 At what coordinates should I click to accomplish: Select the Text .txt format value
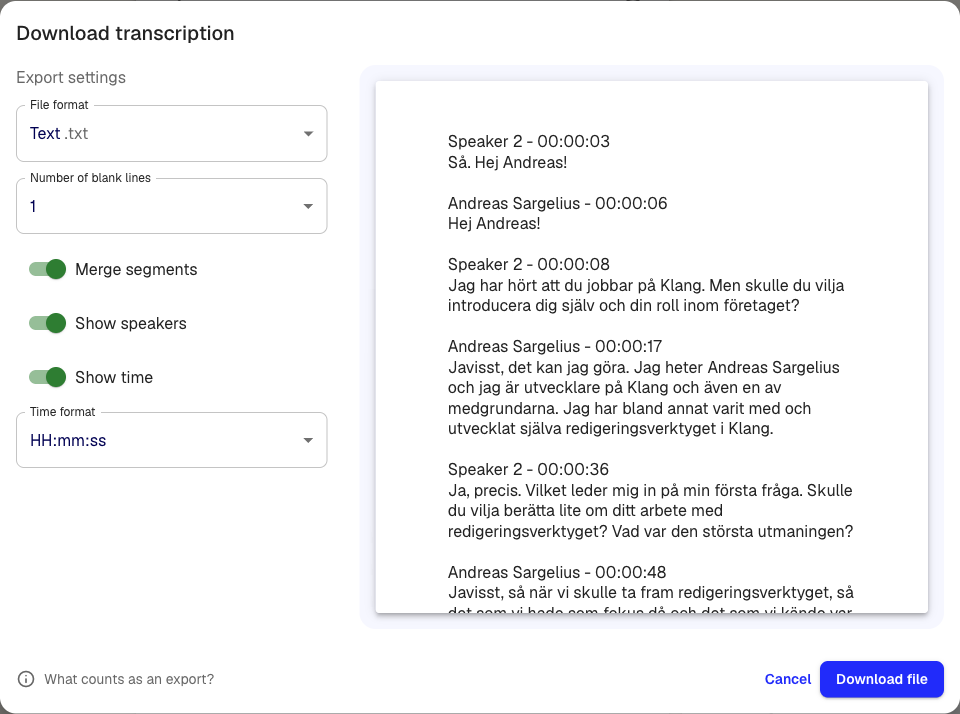[60, 133]
